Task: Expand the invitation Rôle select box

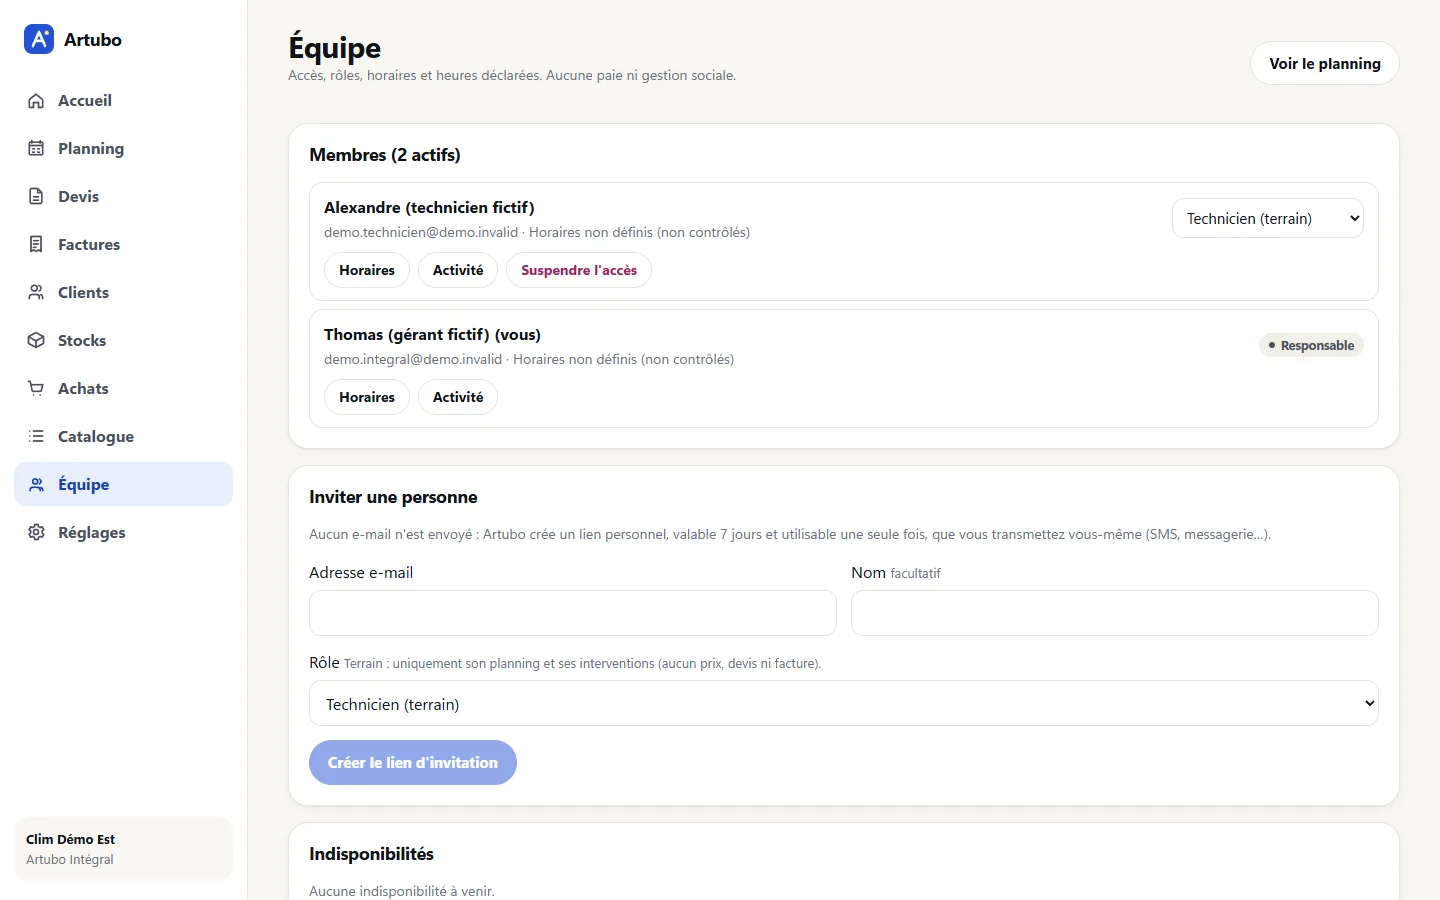Action: coord(843,704)
